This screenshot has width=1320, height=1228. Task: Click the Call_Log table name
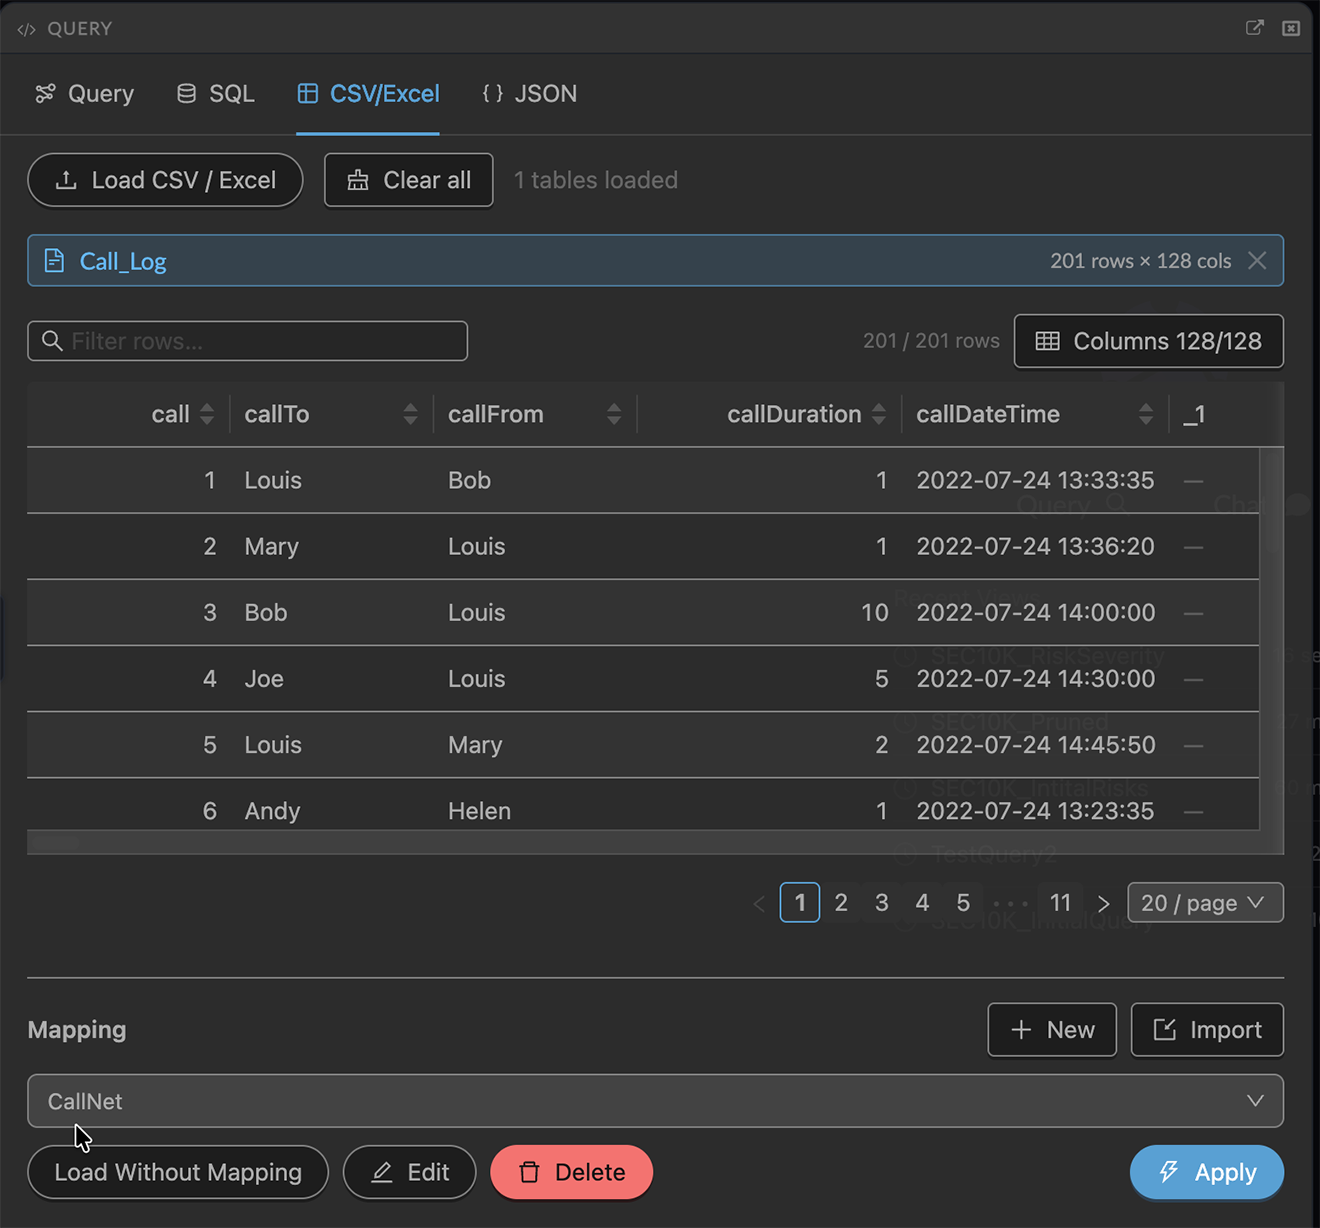coord(123,261)
